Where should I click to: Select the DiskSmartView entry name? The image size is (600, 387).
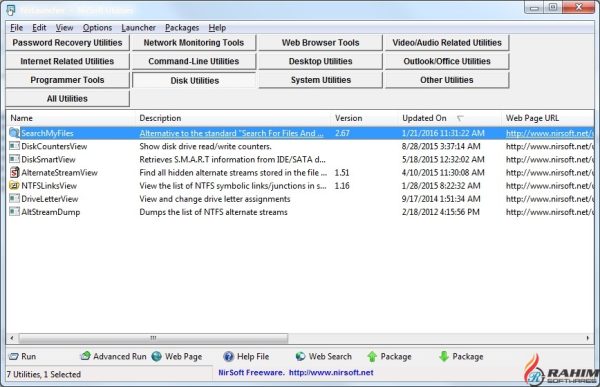pyautogui.click(x=48, y=159)
